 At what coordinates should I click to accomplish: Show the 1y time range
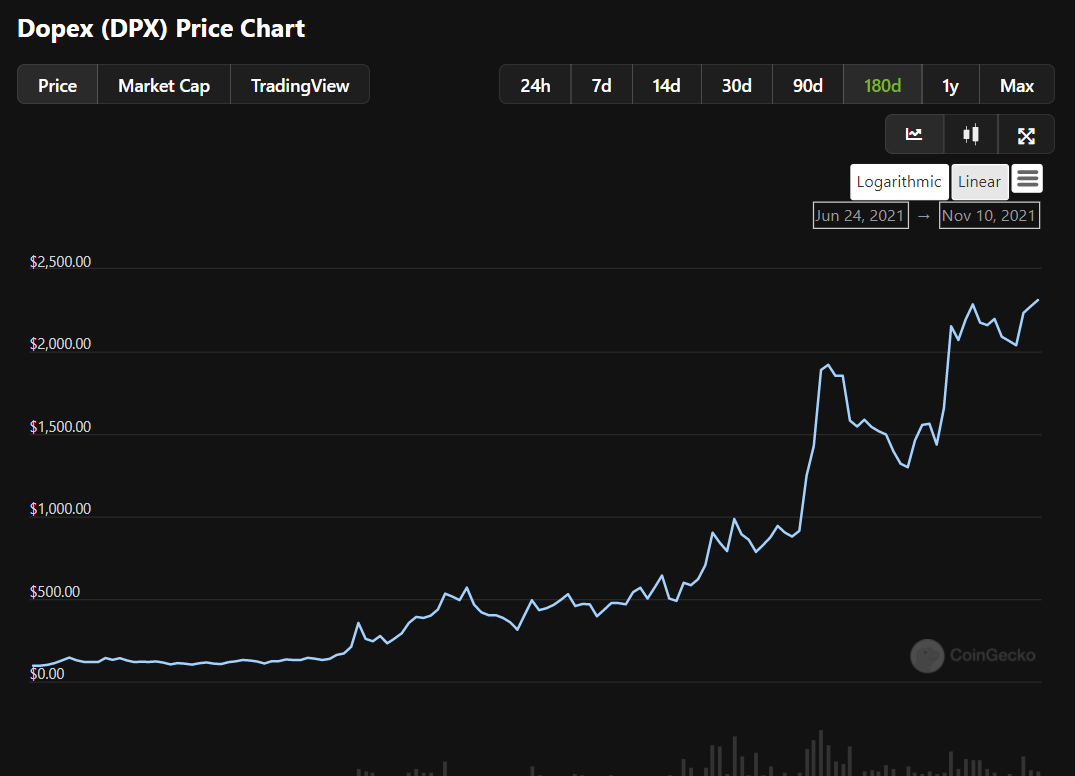(x=950, y=85)
